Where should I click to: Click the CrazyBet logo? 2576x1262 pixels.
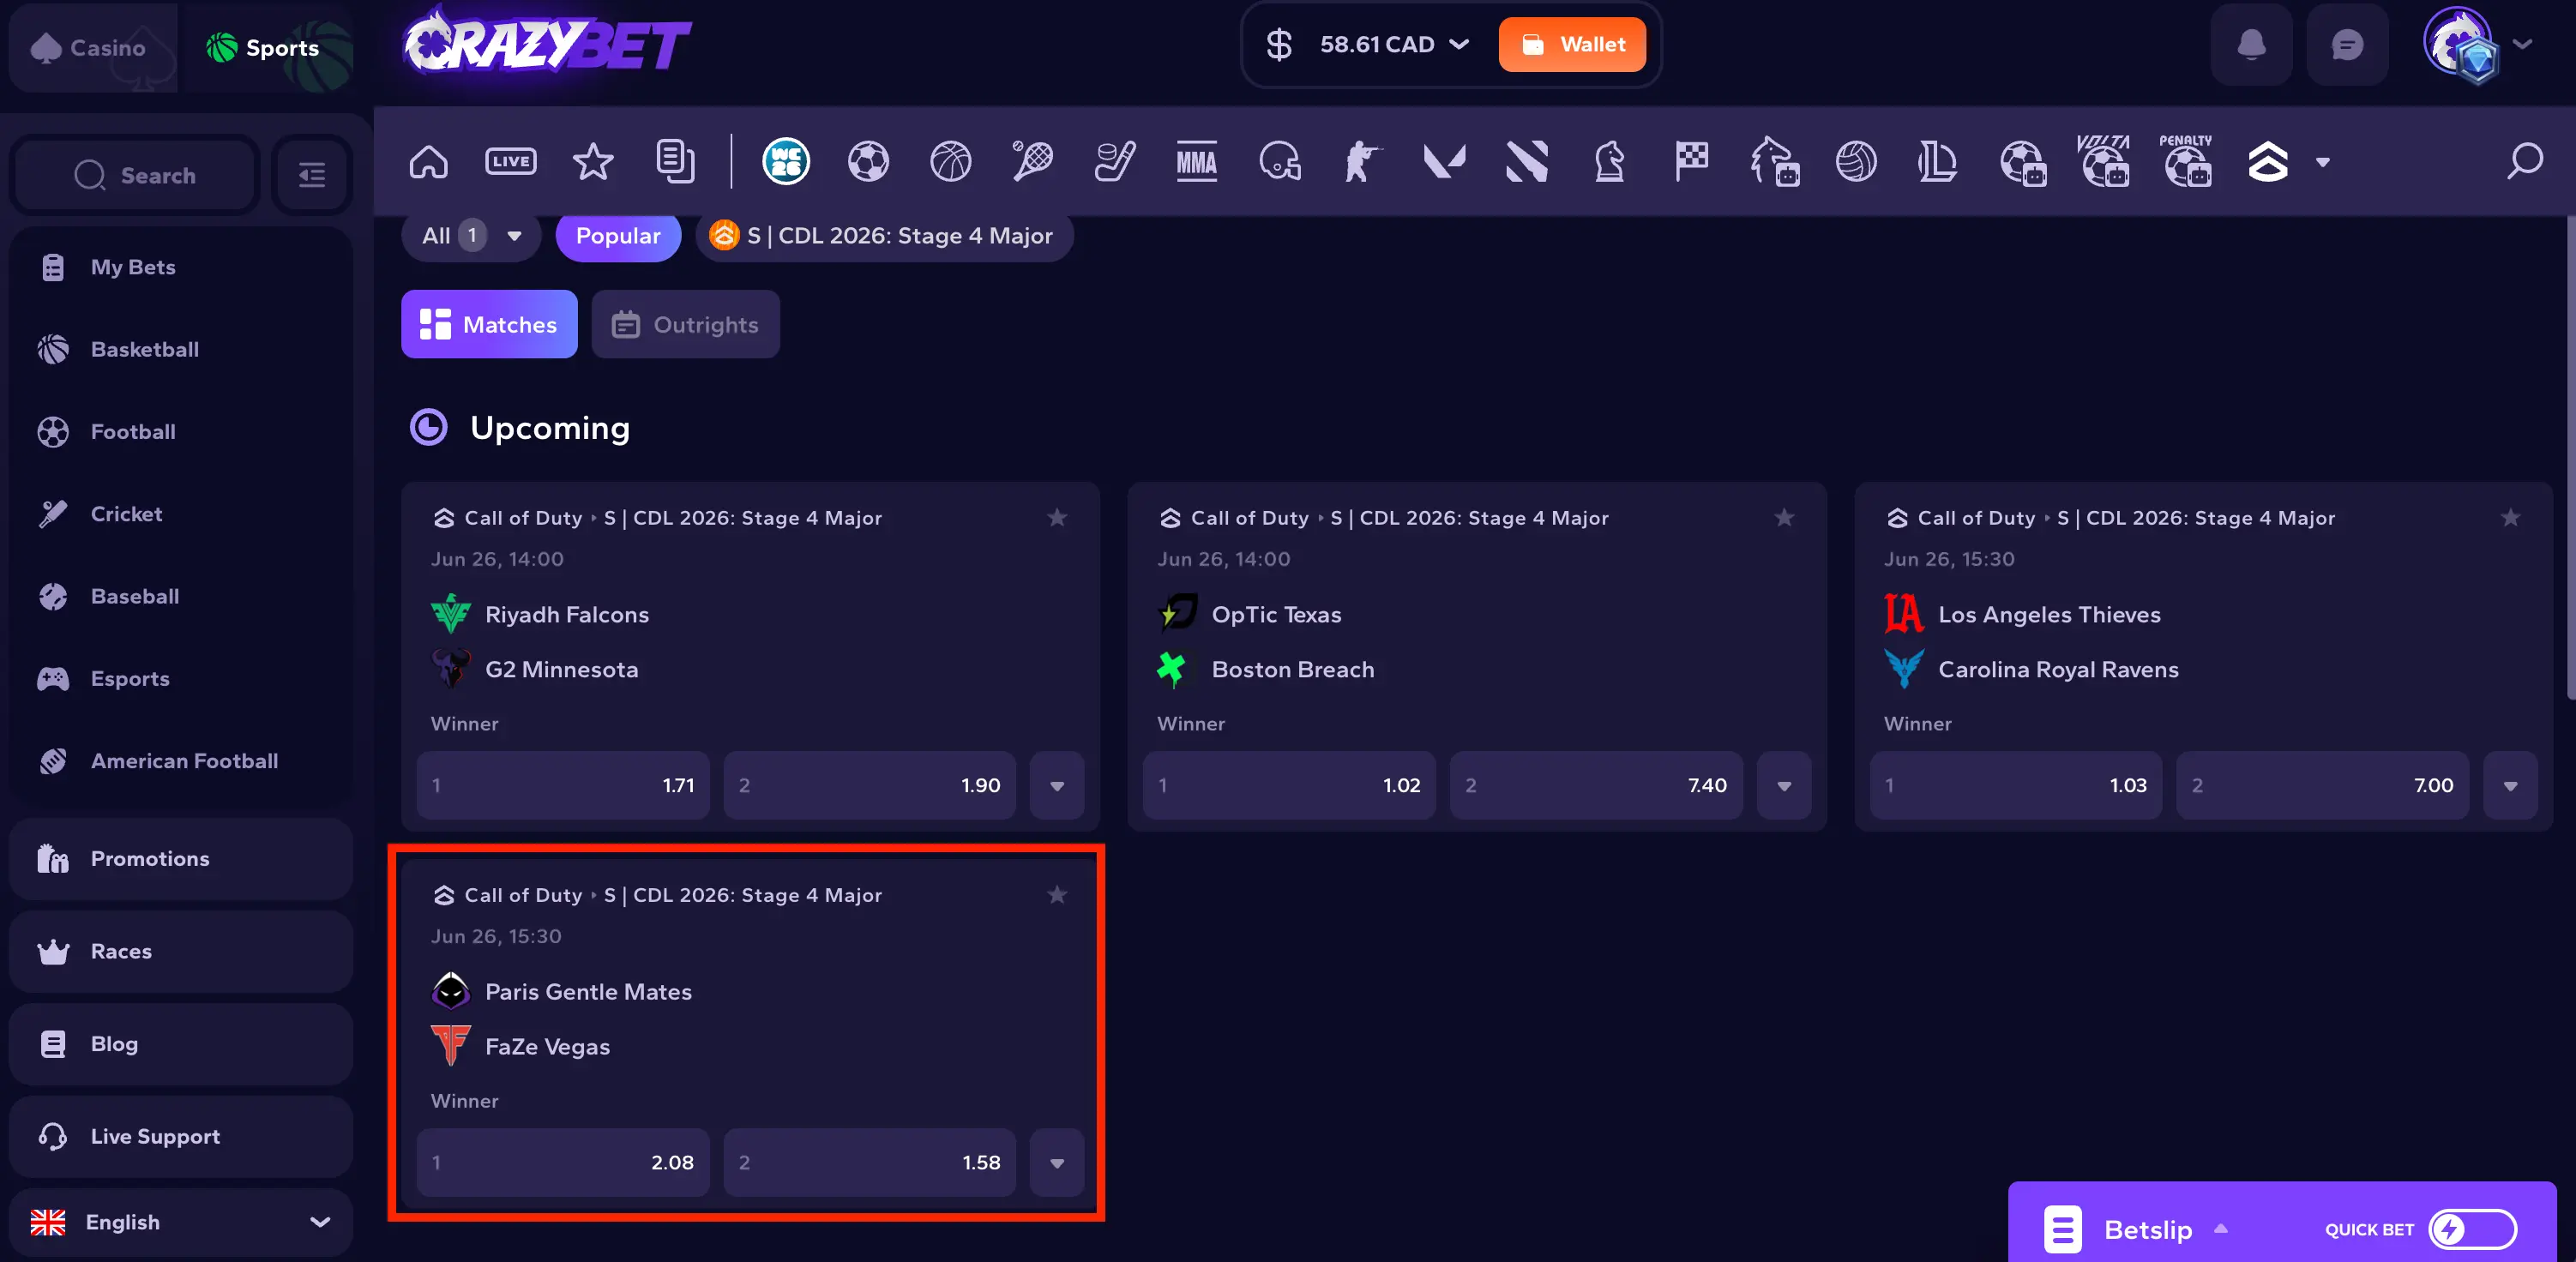[x=546, y=42]
